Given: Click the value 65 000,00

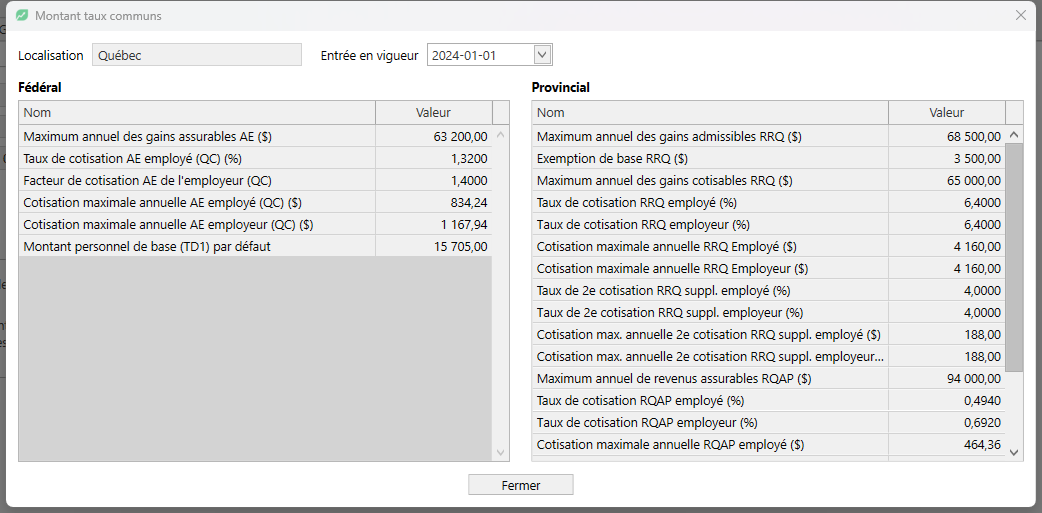Looking at the screenshot, I should [974, 180].
